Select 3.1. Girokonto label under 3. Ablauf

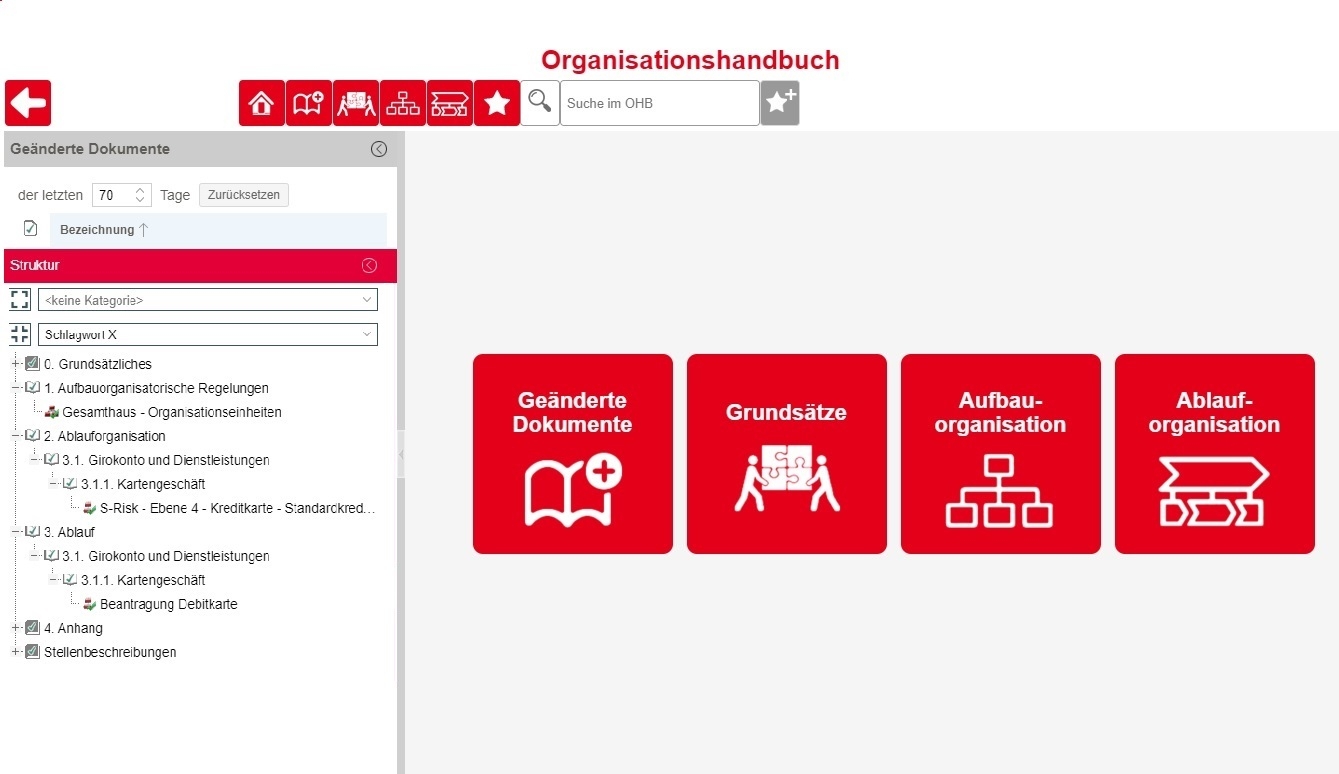(x=166, y=556)
